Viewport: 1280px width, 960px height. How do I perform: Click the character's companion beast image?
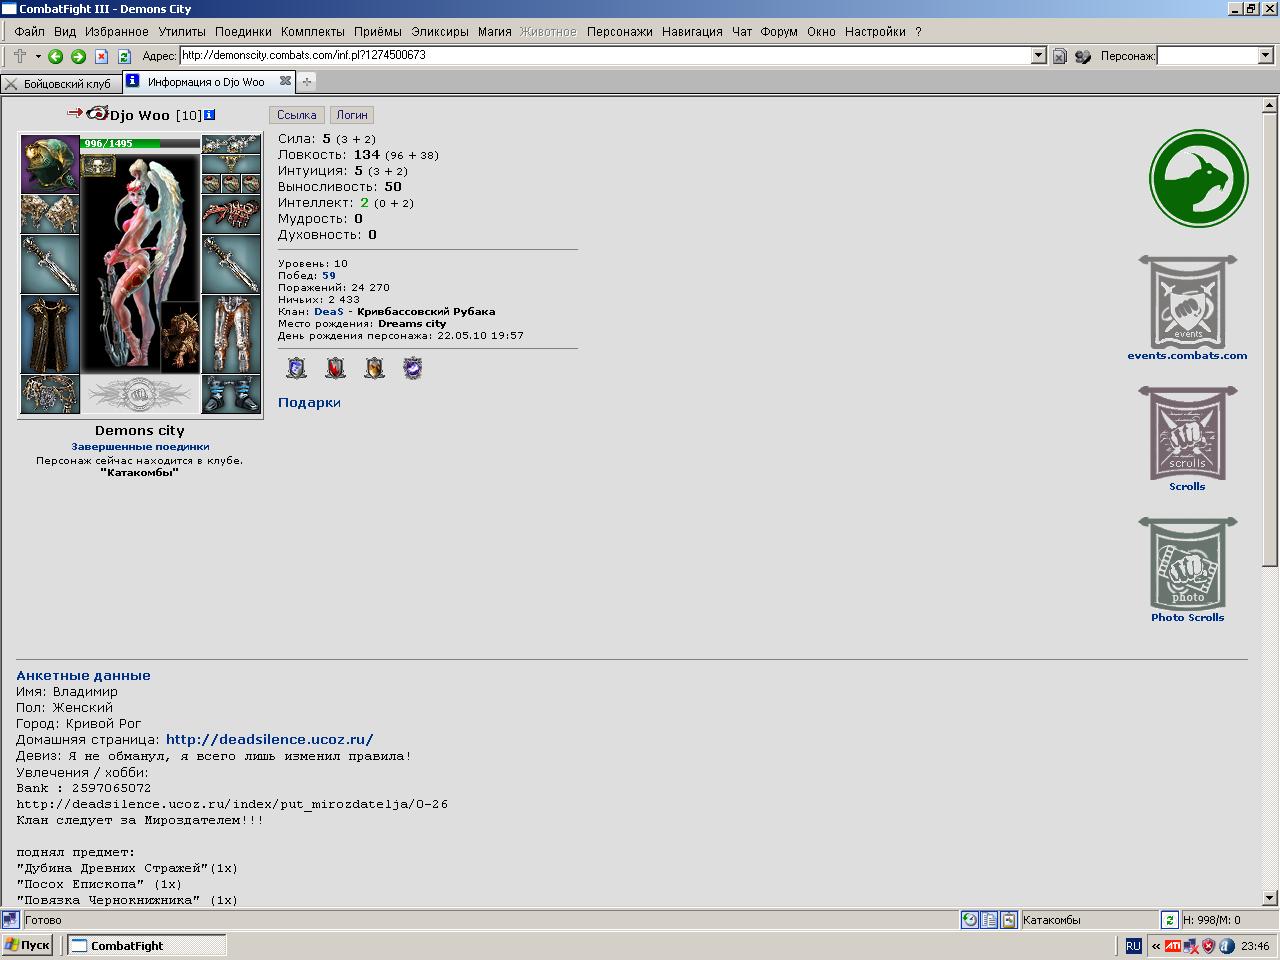[x=181, y=338]
